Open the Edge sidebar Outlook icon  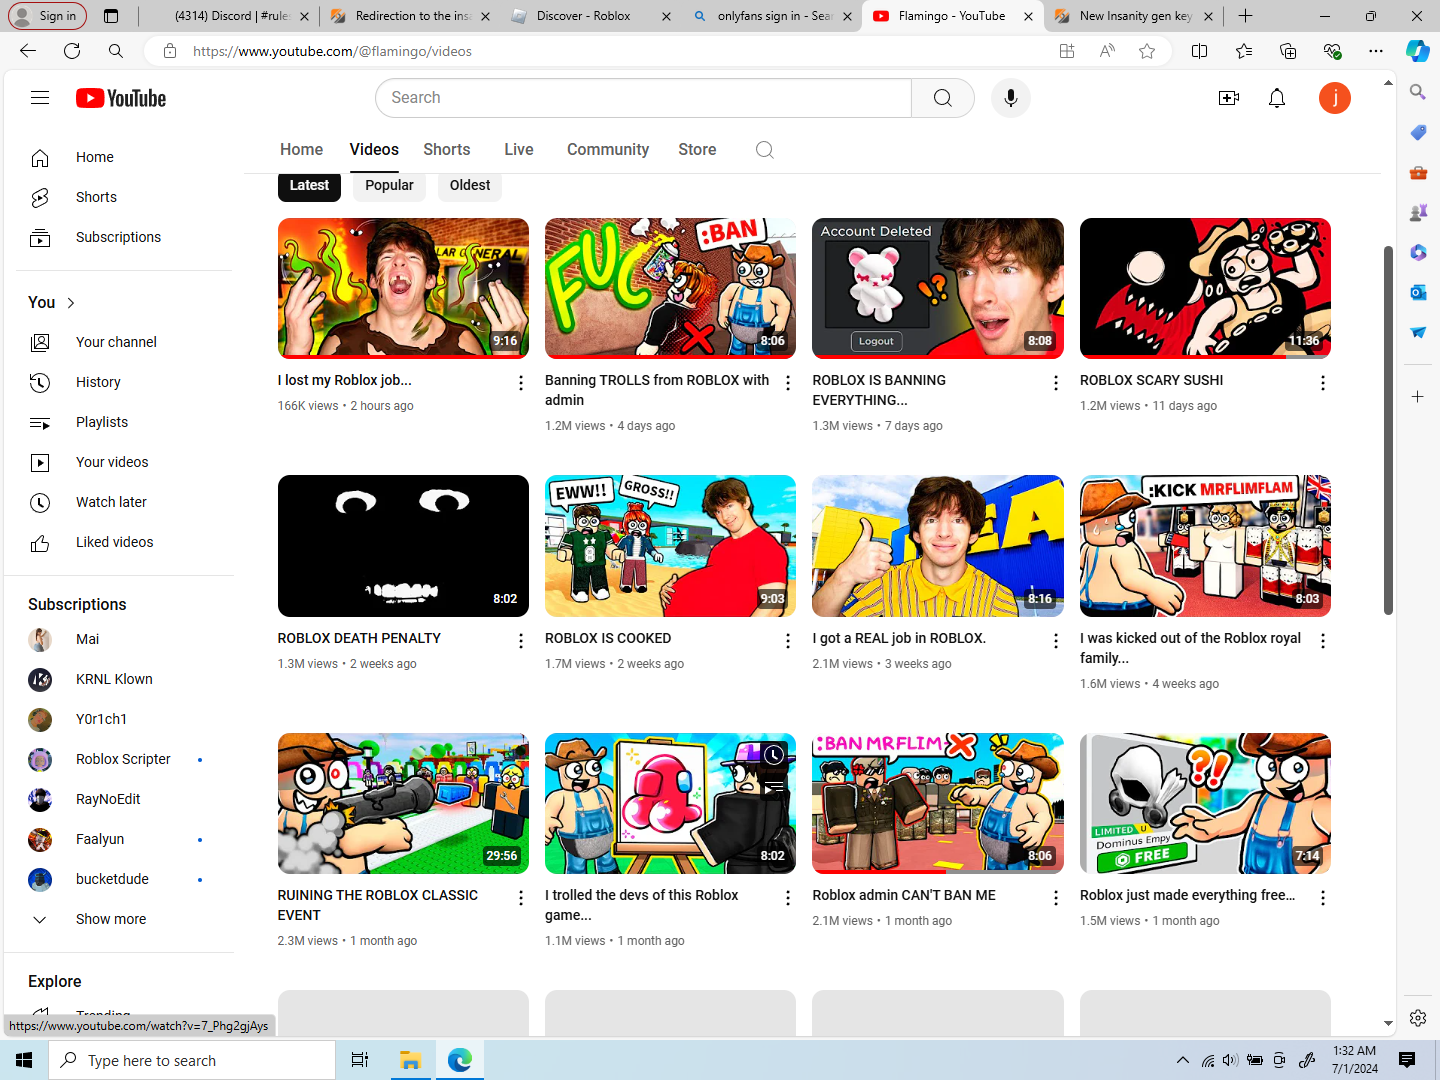[x=1418, y=292]
